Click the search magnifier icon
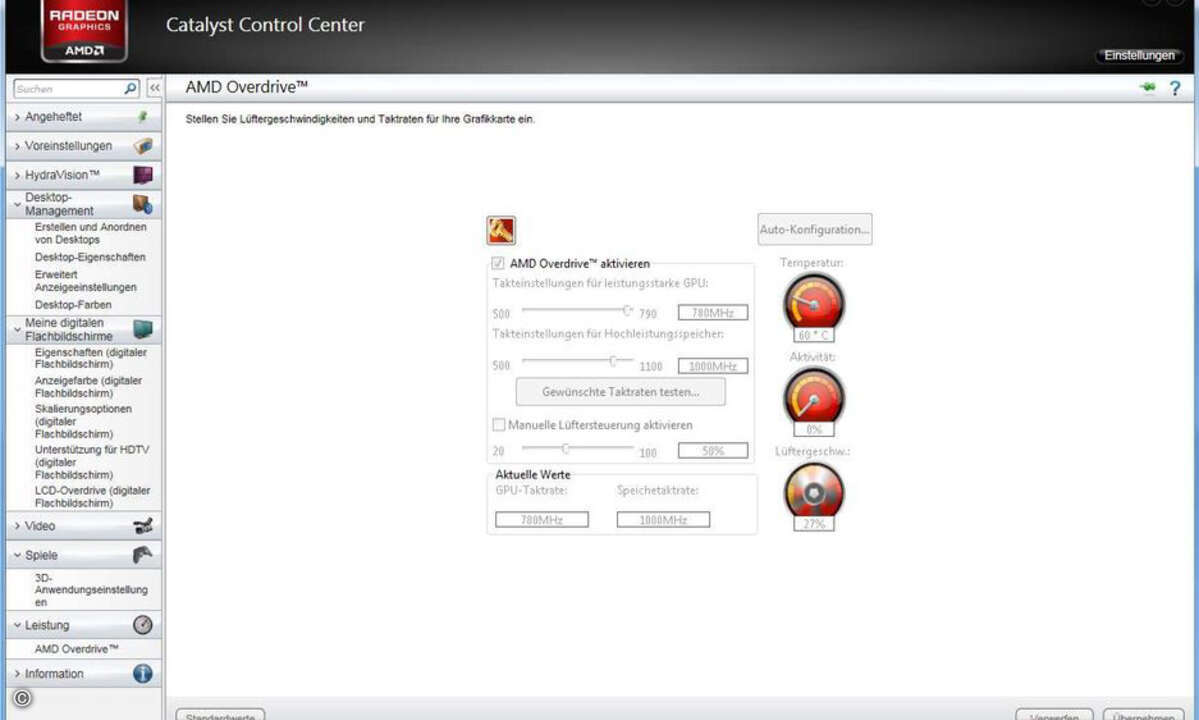 [130, 89]
